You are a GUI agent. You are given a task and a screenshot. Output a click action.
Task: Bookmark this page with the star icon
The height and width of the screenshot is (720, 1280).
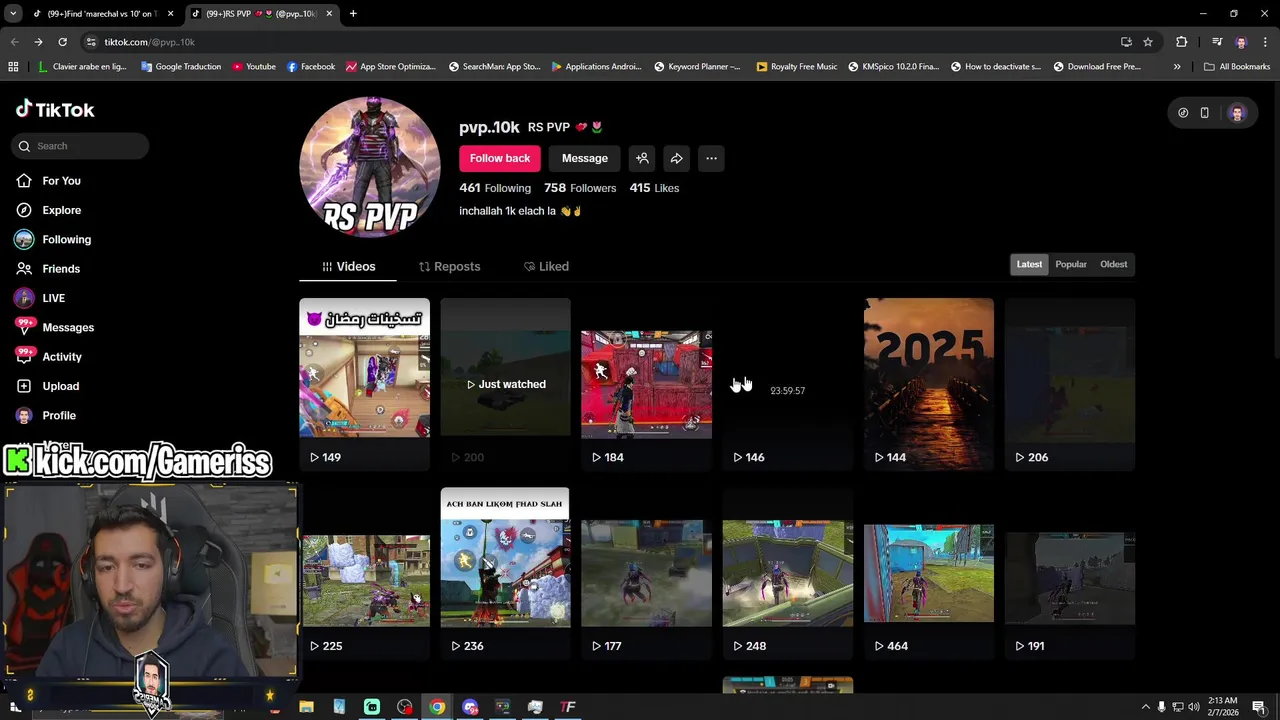tap(1148, 42)
